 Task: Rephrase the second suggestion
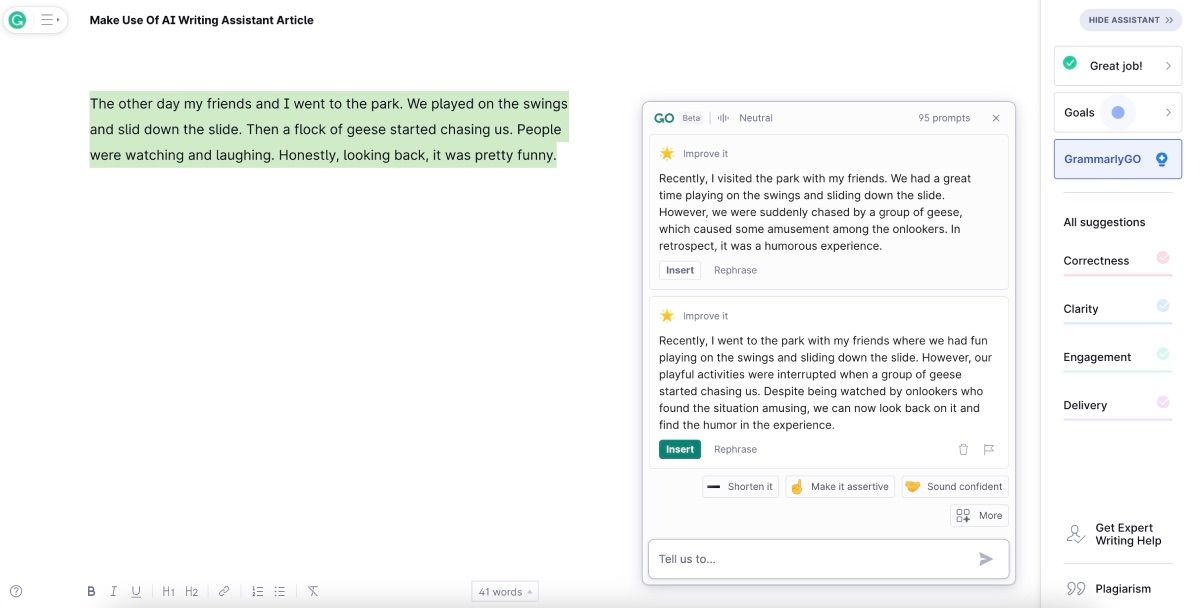tap(735, 450)
